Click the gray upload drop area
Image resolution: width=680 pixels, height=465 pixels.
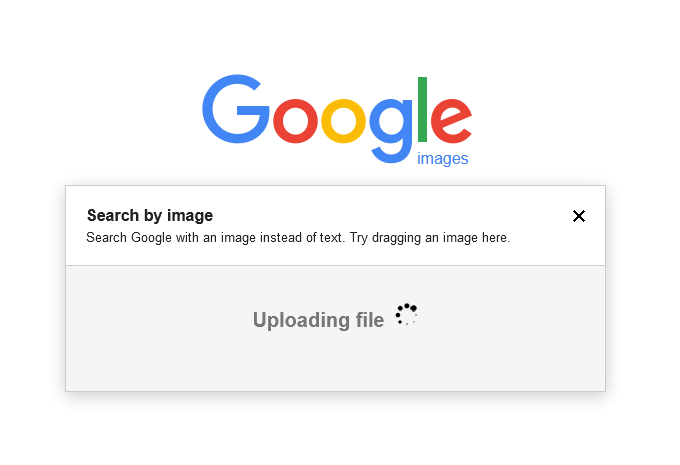point(335,328)
